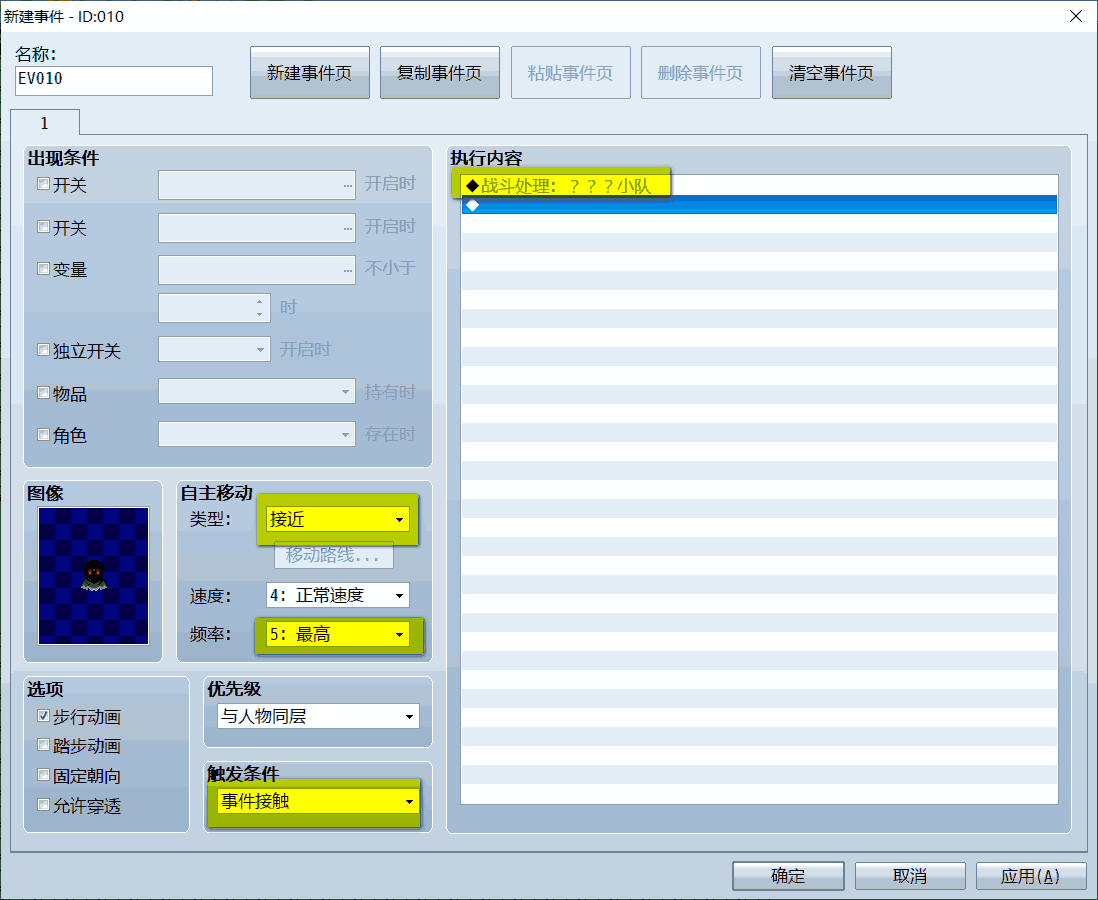Toggle the first 开关 condition checkbox
Image resolution: width=1098 pixels, height=900 pixels.
click(43, 184)
